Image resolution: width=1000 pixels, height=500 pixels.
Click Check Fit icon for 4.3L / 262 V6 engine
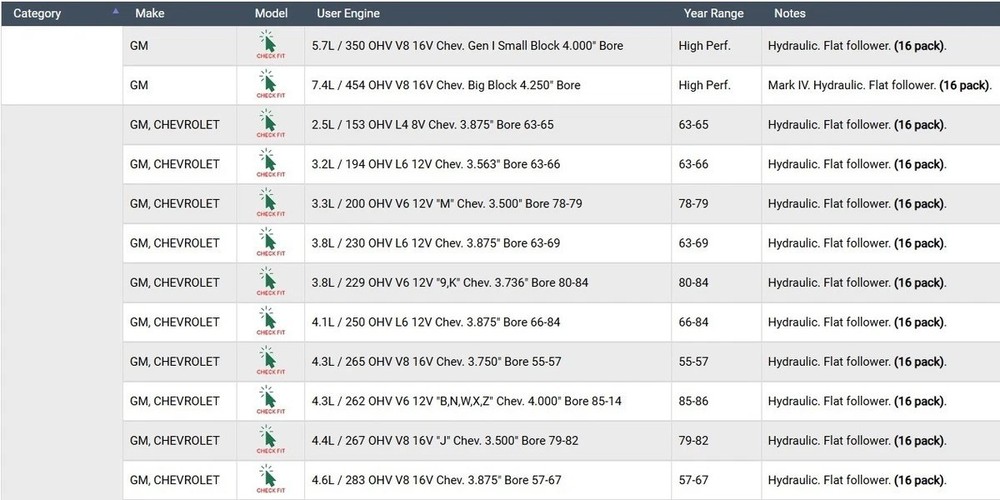pos(267,401)
